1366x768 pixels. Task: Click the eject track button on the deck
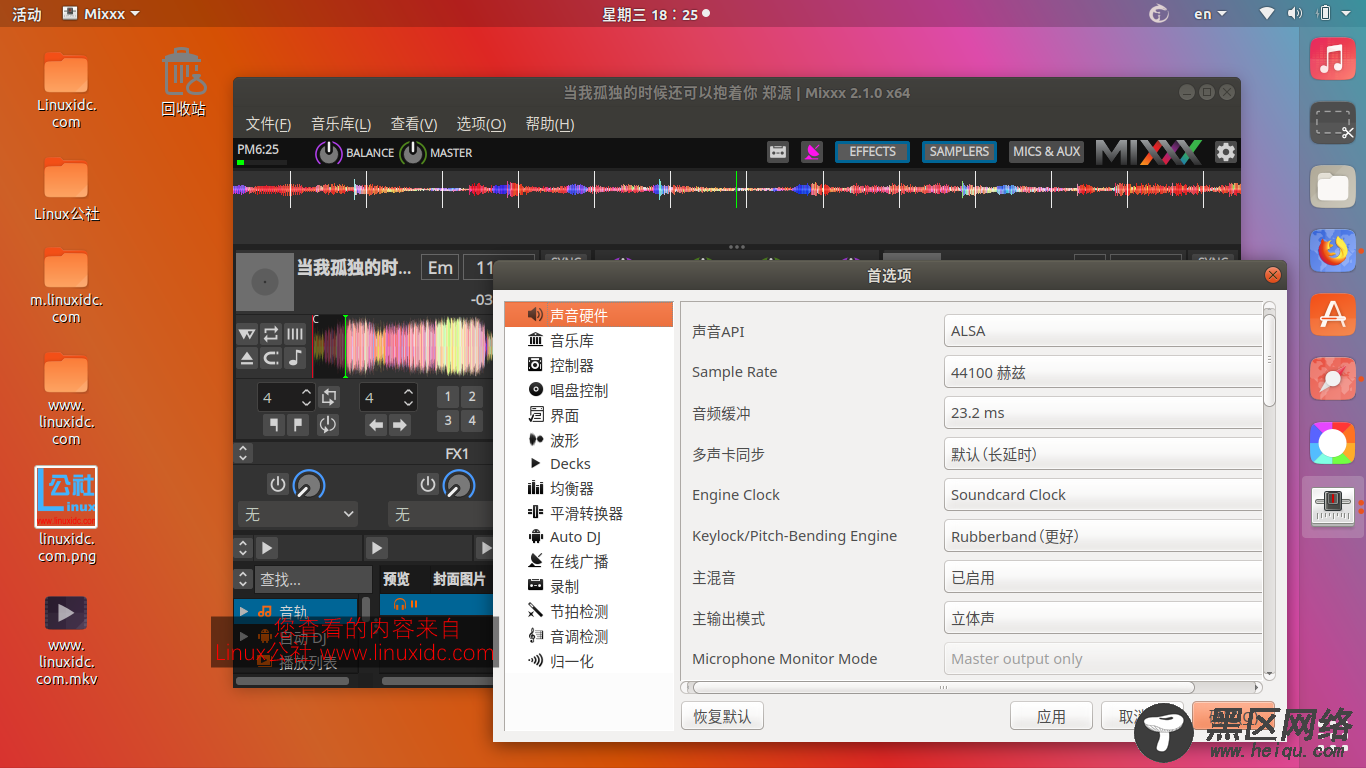[x=247, y=358]
